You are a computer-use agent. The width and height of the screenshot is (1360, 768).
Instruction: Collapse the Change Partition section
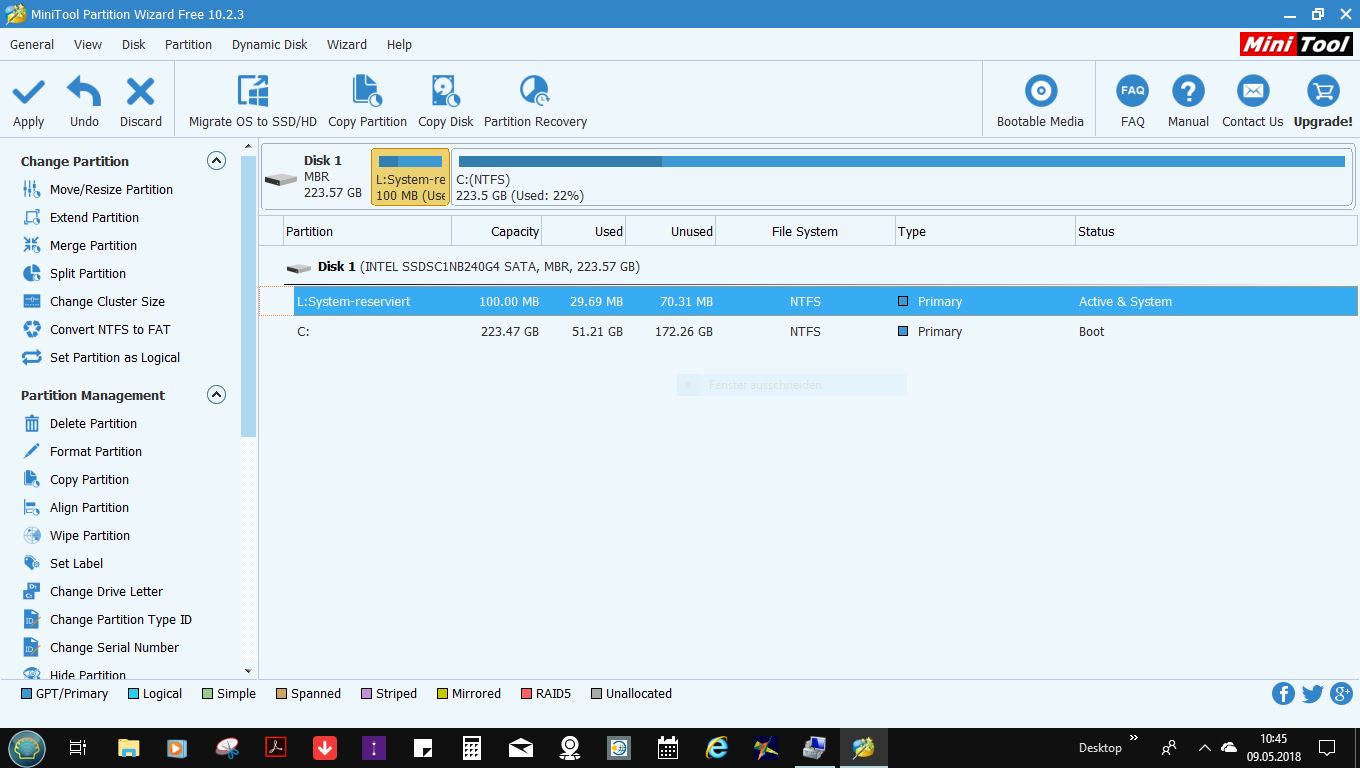coord(216,160)
